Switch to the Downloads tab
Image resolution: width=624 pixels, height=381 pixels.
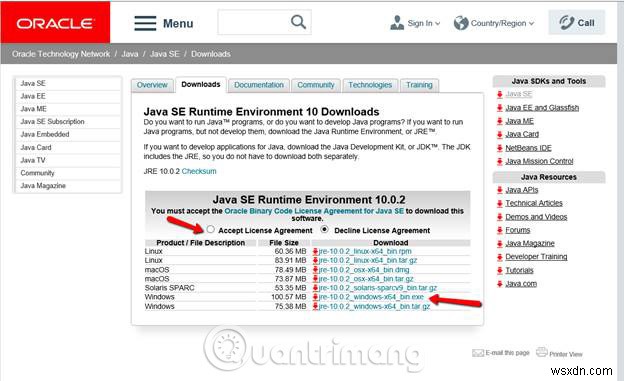click(201, 84)
